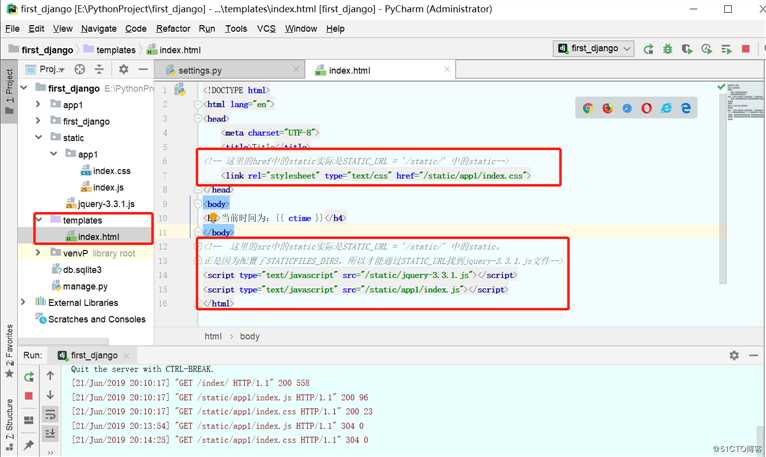This screenshot has width=766, height=457.
Task: Close the index.html tab
Action: click(447, 69)
